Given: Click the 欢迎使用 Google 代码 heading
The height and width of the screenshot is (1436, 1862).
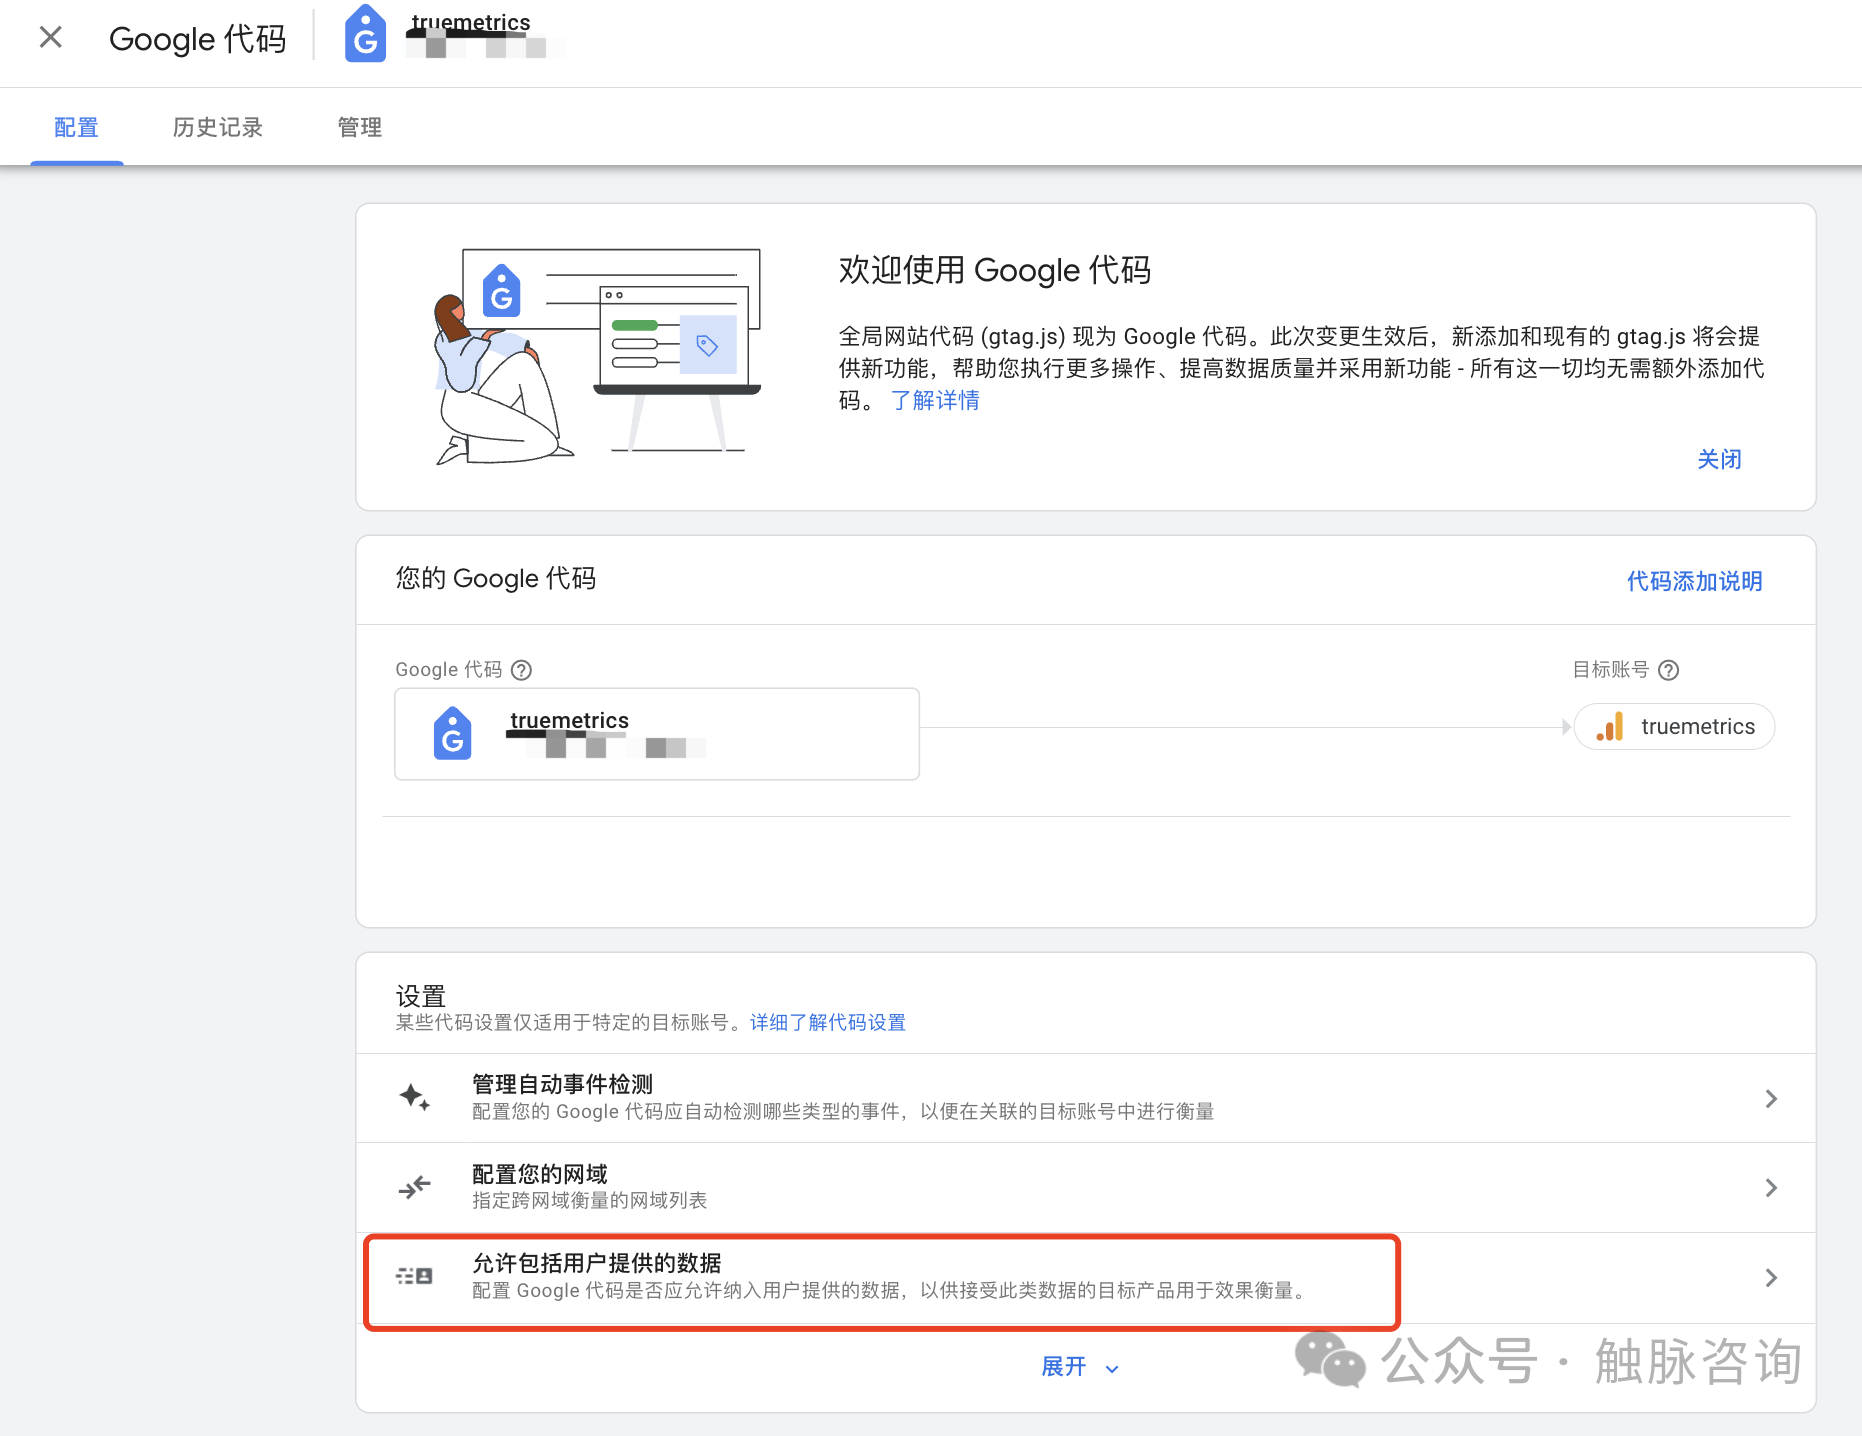Looking at the screenshot, I should (x=995, y=270).
